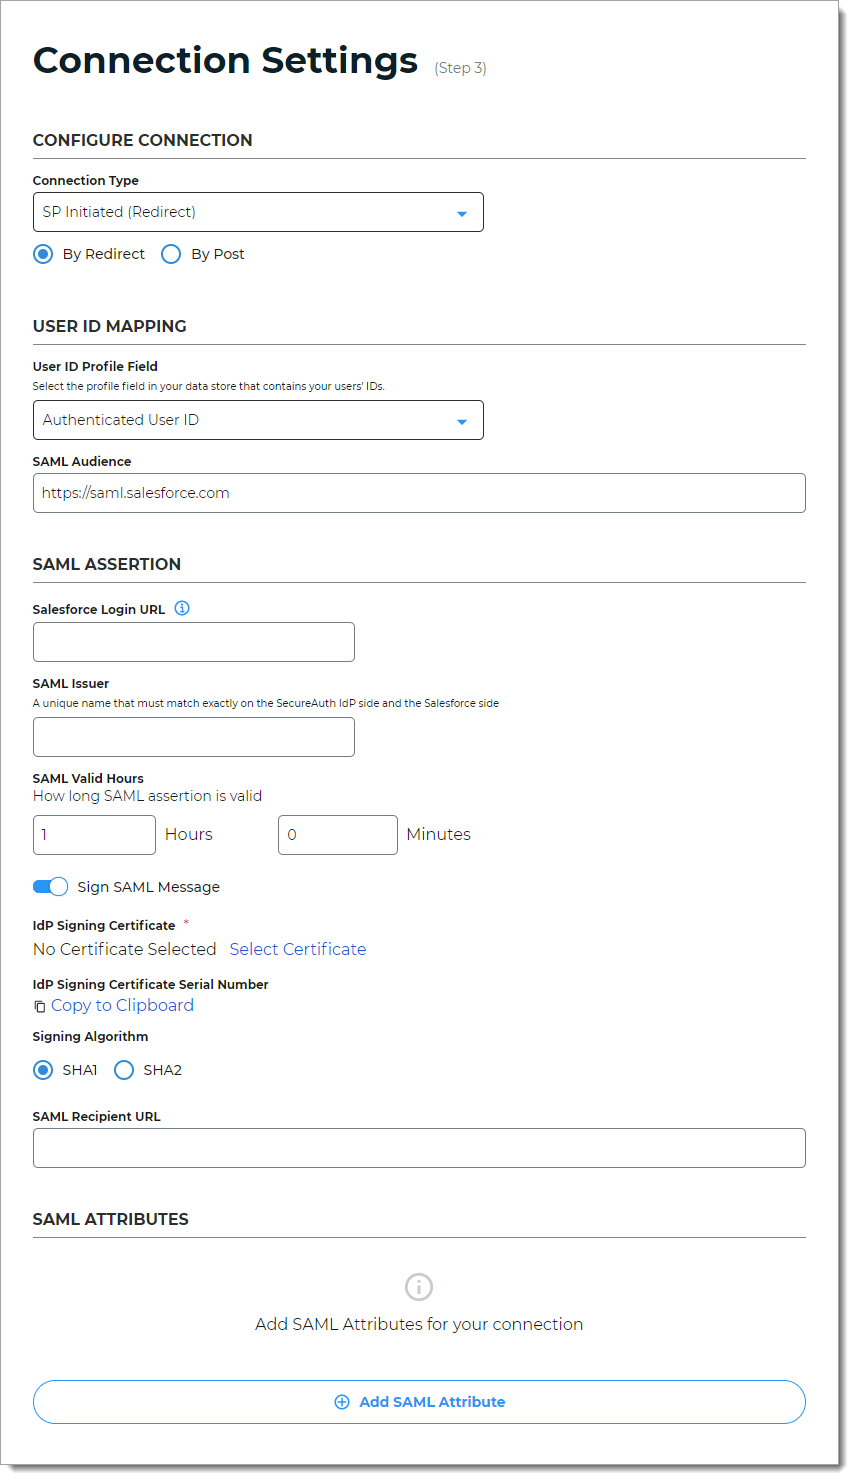
Task: Click the SAML Valid Hours input field
Action: tap(94, 834)
